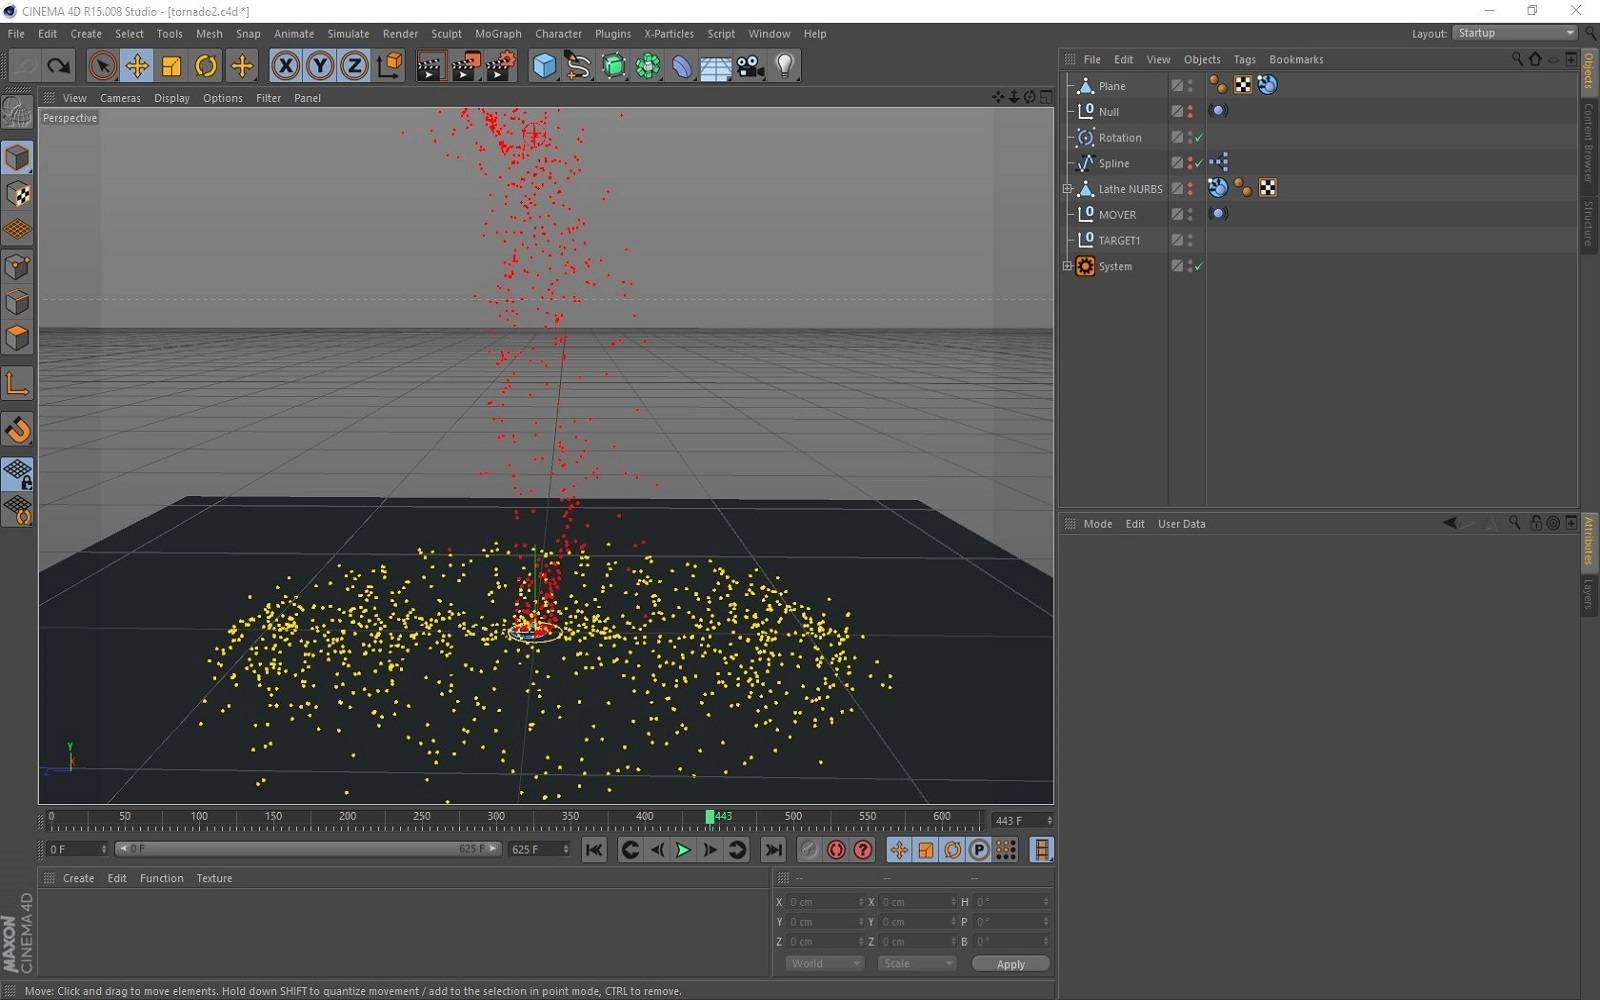Click the Redo arrow icon

pyautogui.click(x=59, y=66)
